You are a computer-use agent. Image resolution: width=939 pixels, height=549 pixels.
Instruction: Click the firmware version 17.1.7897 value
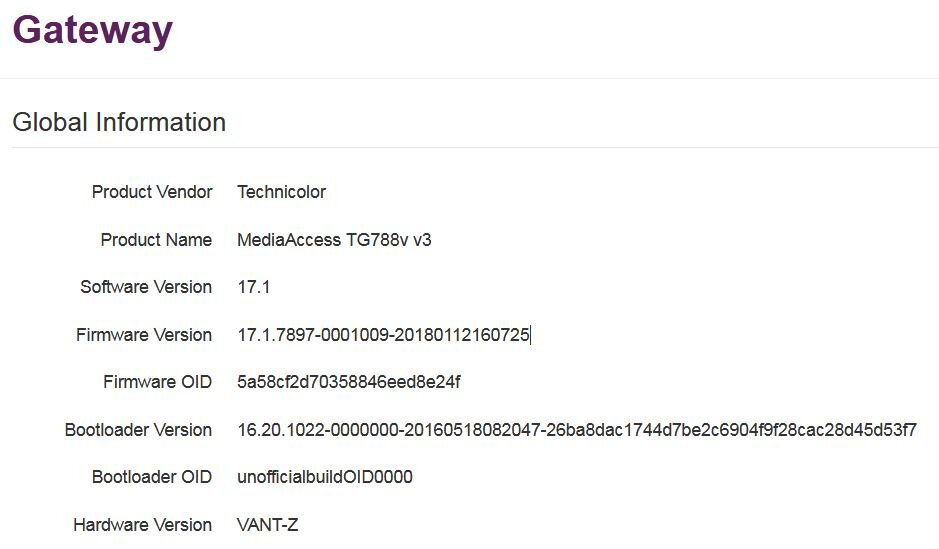tap(383, 335)
